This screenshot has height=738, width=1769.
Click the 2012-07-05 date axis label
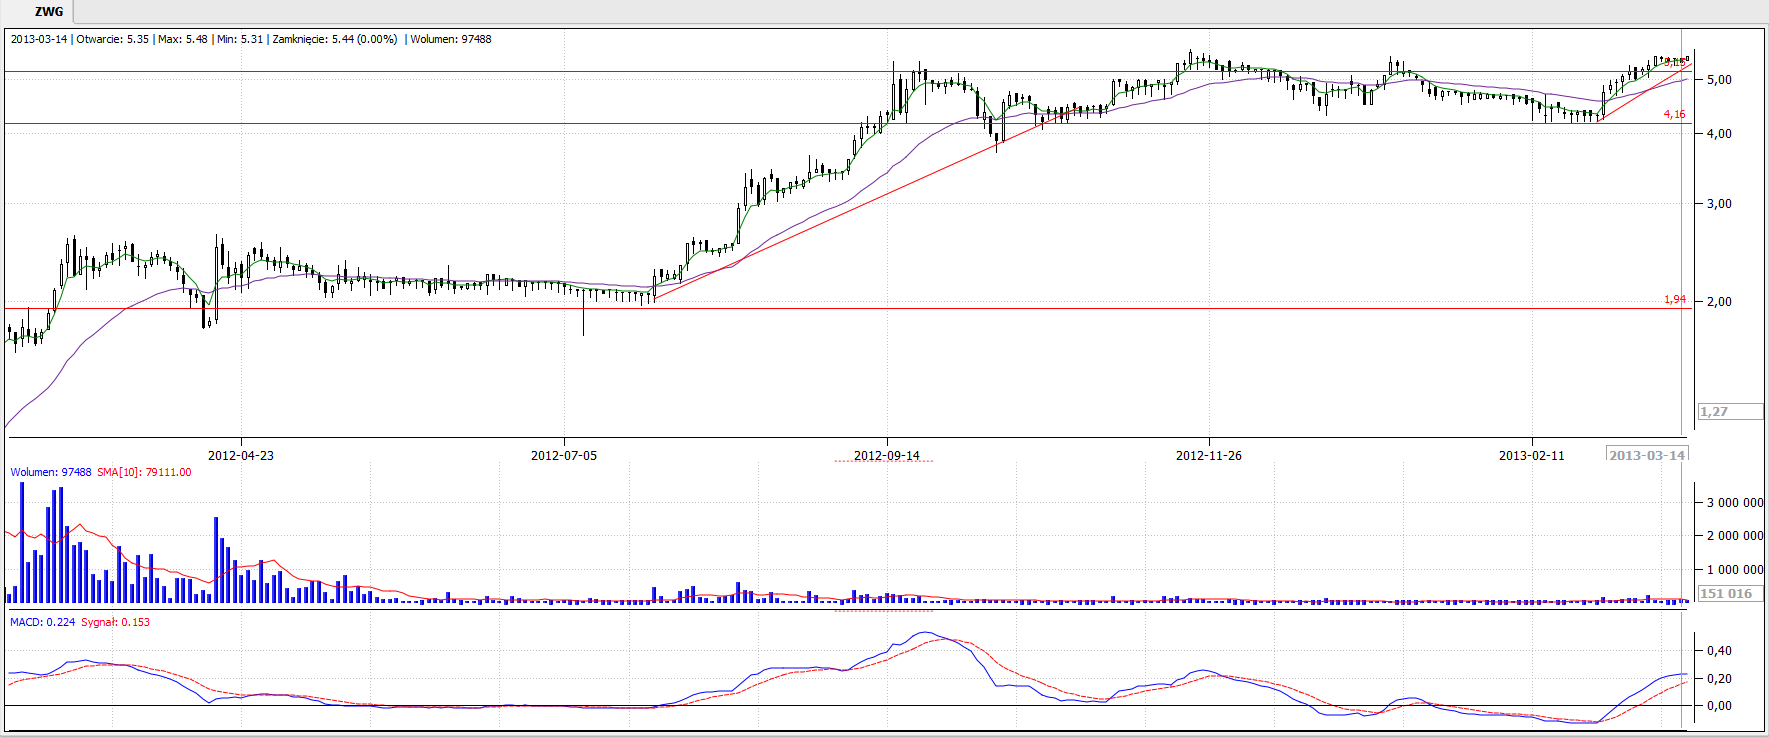[x=563, y=456]
